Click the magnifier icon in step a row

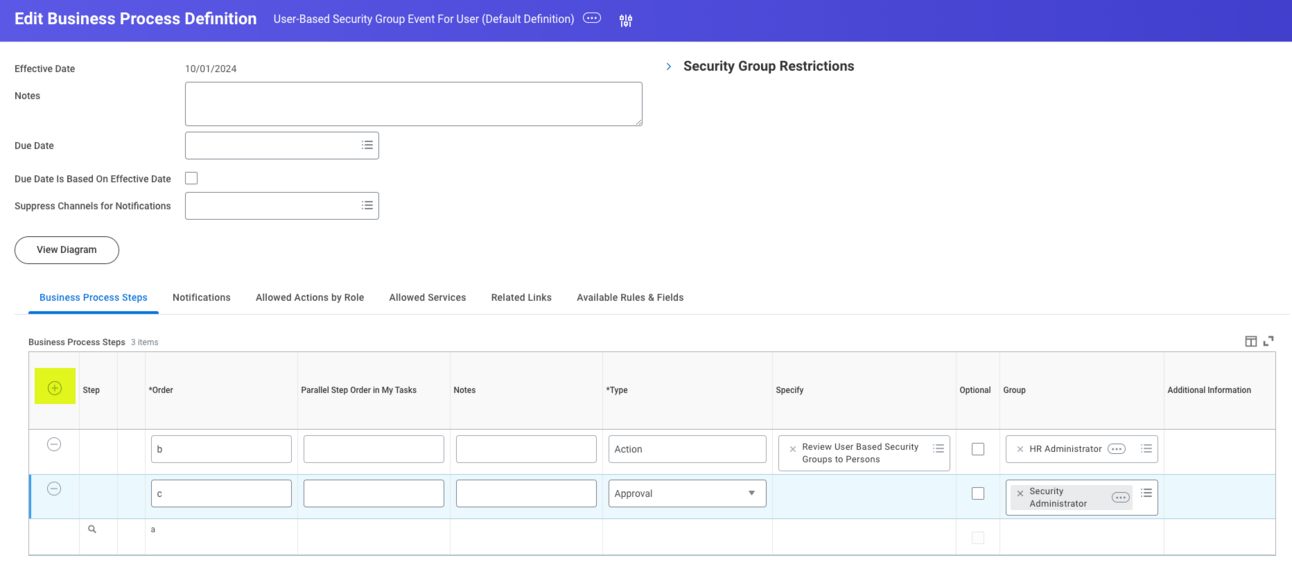click(92, 529)
